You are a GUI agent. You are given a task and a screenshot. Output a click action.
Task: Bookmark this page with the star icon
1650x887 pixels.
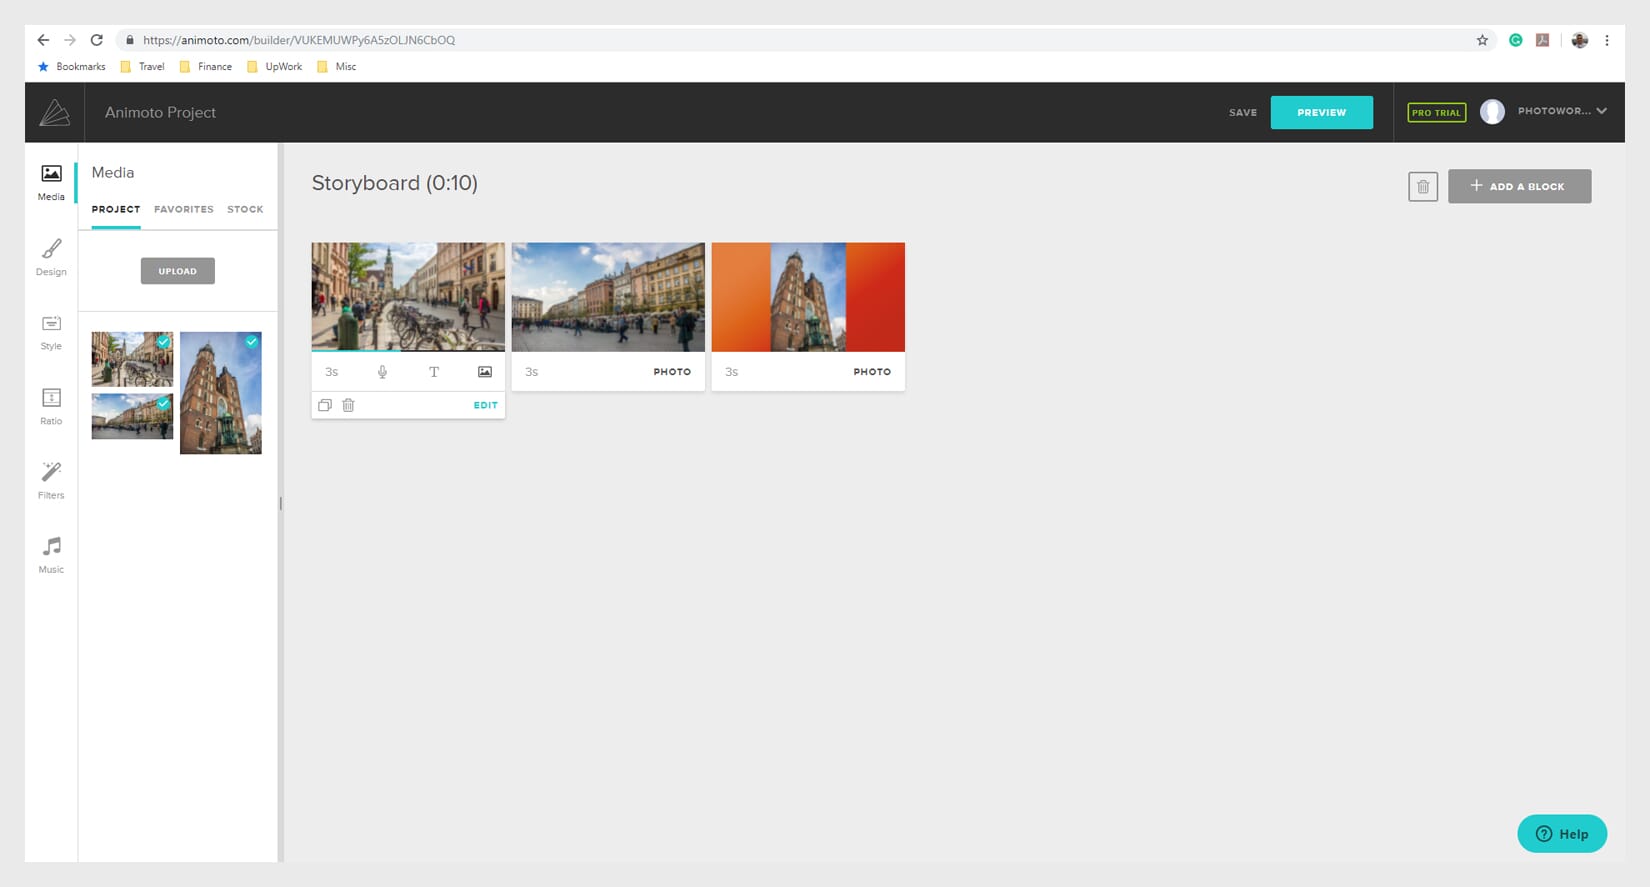pos(1482,40)
